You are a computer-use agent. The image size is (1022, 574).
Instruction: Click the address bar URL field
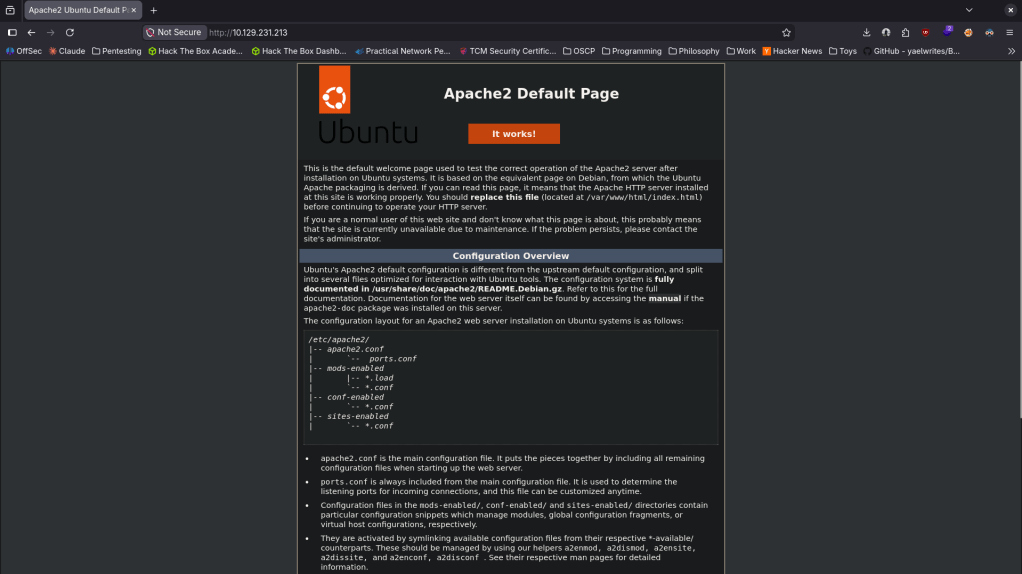pos(480,32)
